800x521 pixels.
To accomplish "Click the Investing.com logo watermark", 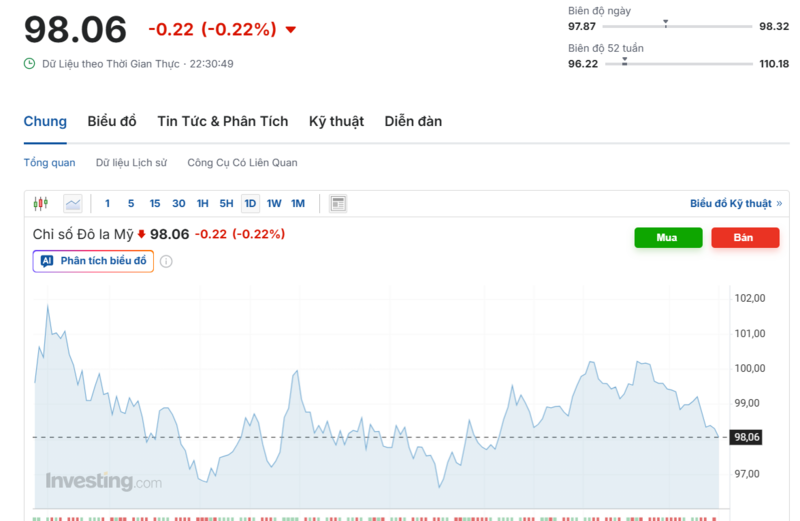I will click(x=103, y=482).
